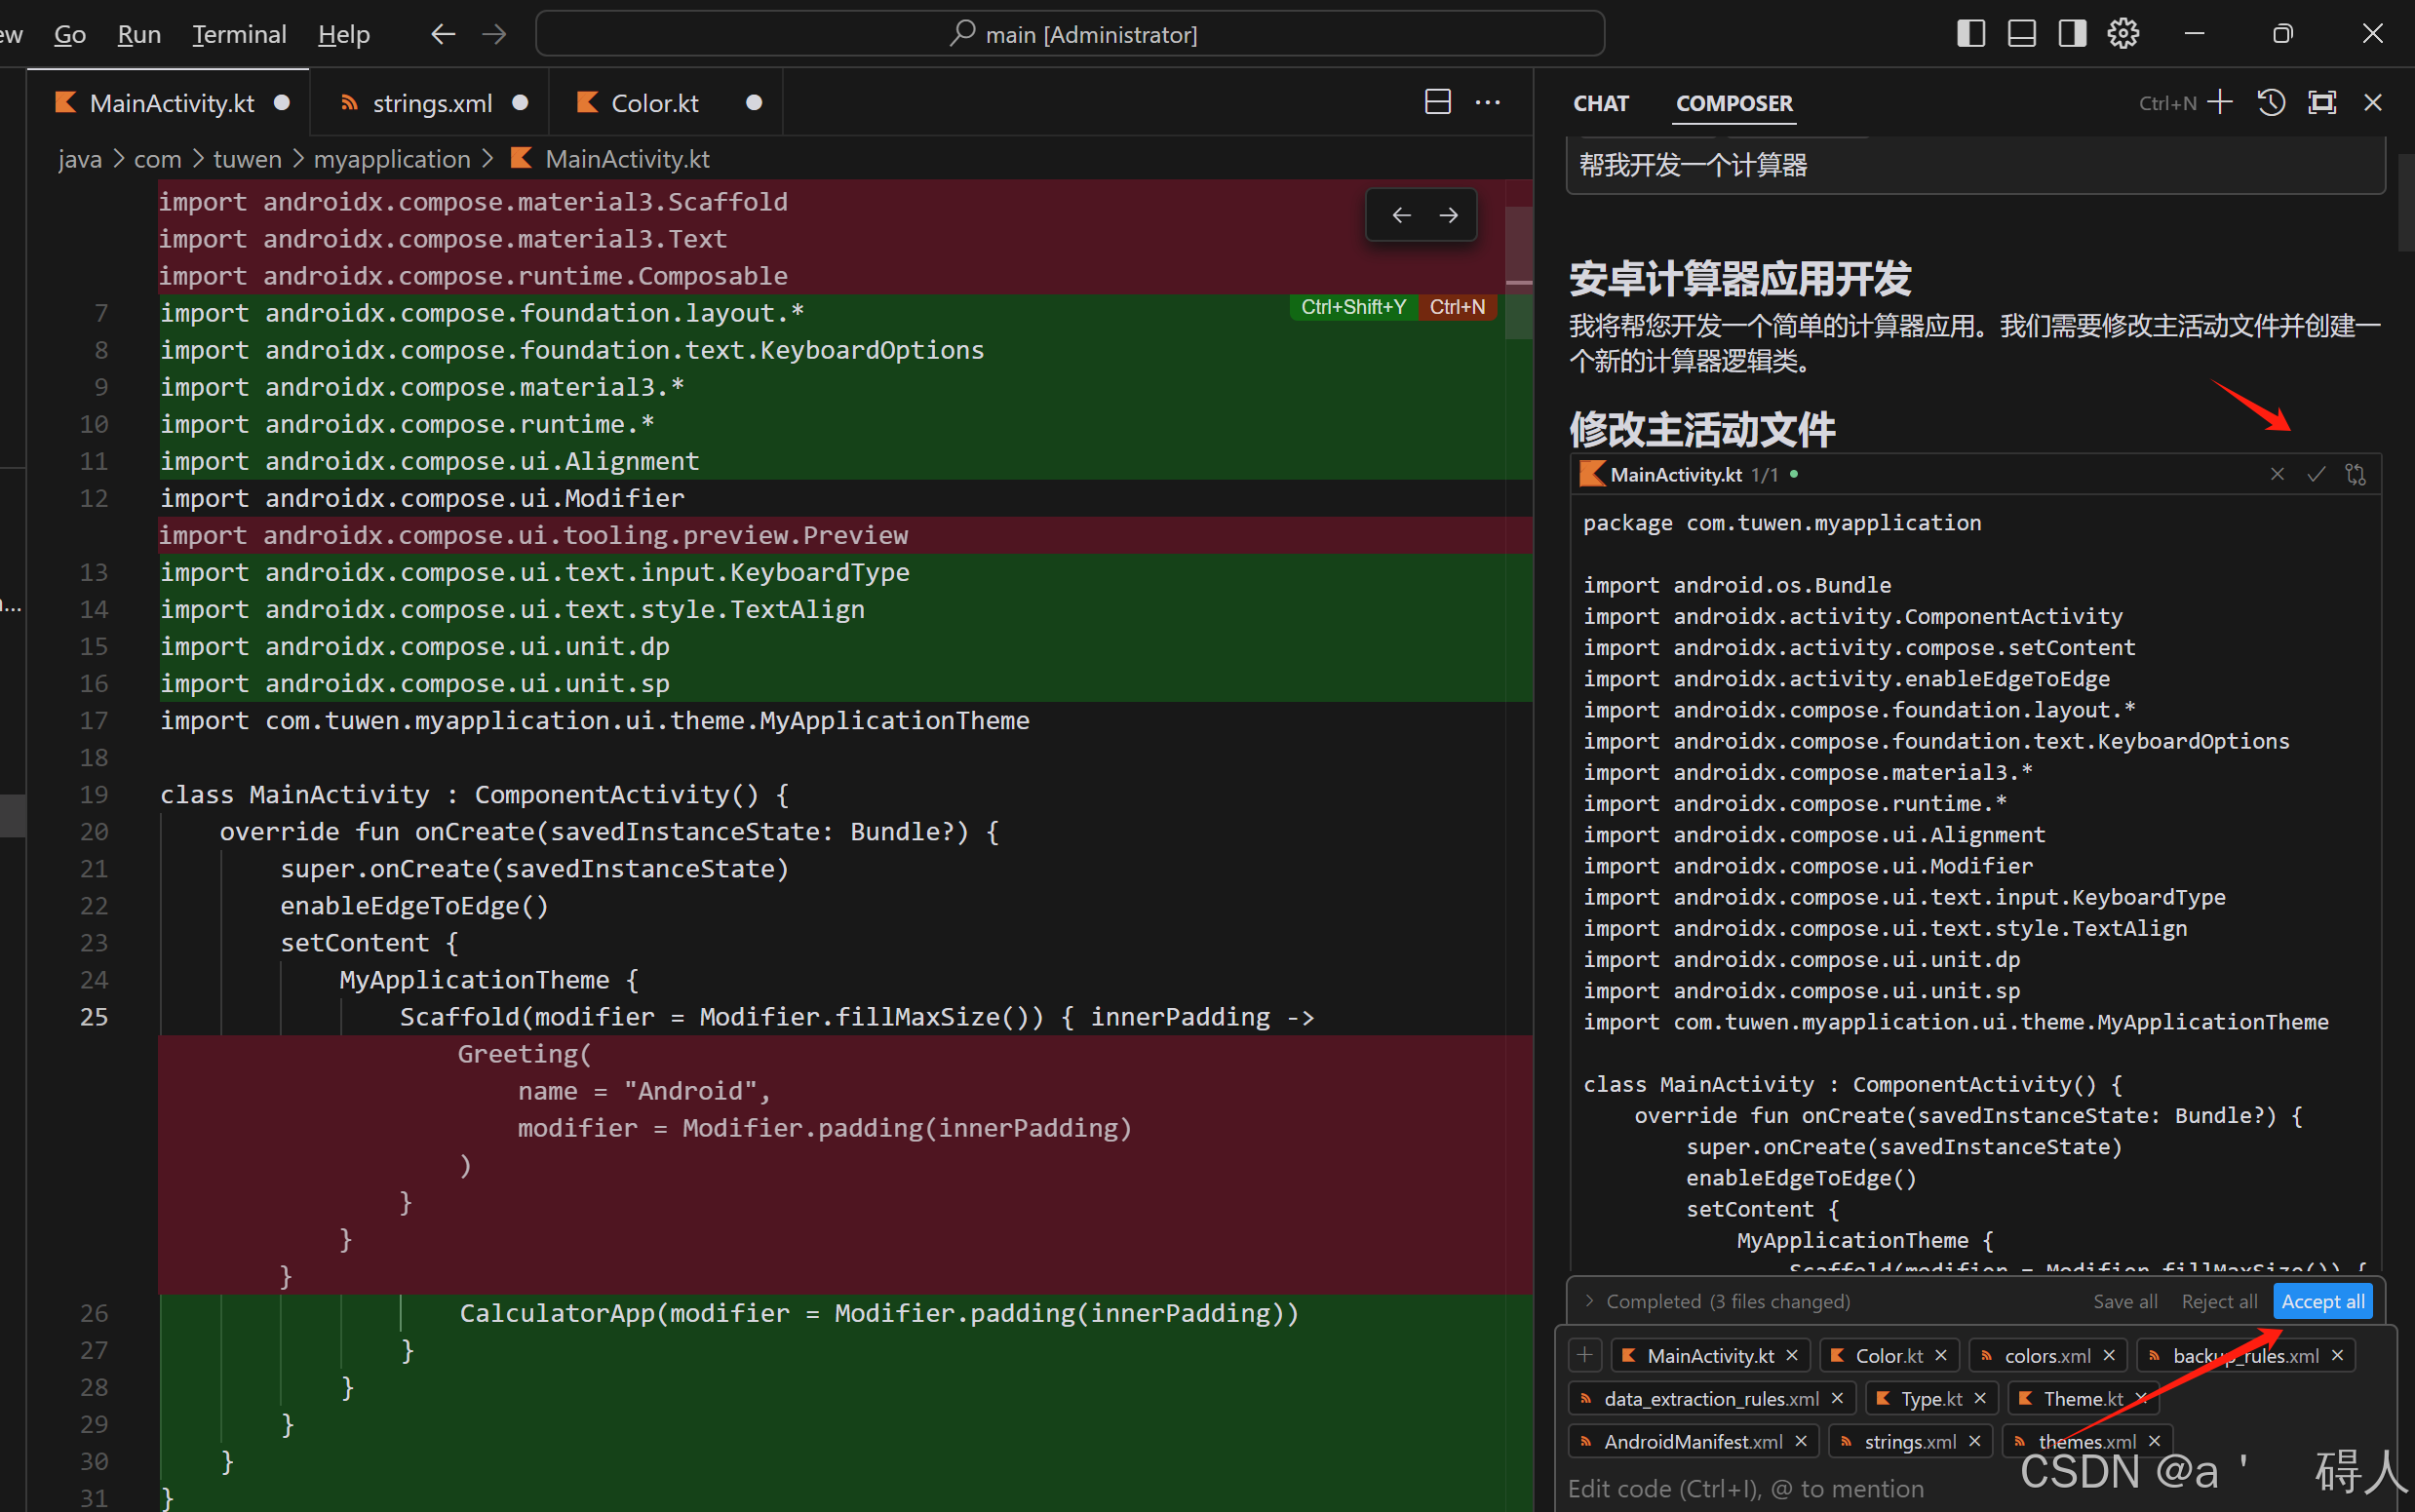Show composer history
This screenshot has width=2415, height=1512.
point(2271,102)
